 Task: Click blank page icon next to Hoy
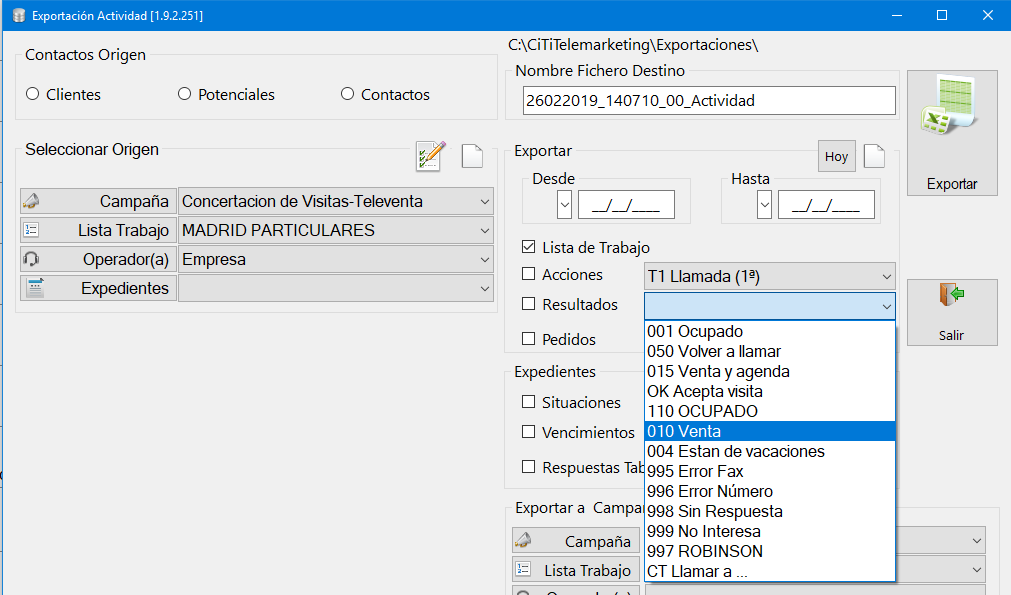coord(874,156)
